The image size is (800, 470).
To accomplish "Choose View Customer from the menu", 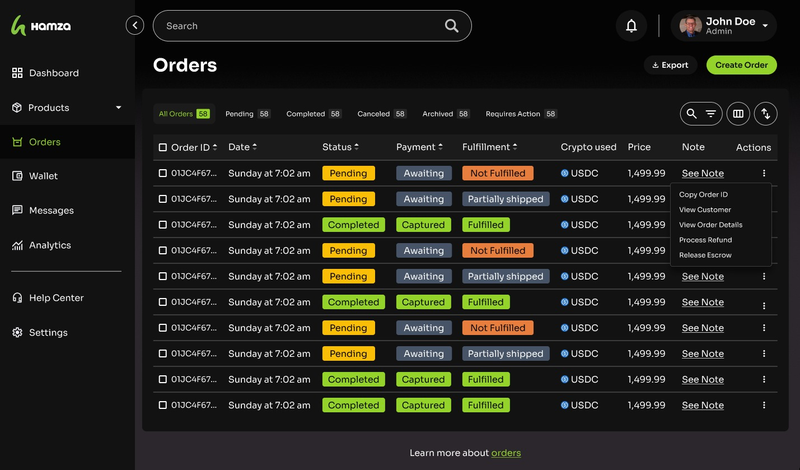I will click(705, 210).
